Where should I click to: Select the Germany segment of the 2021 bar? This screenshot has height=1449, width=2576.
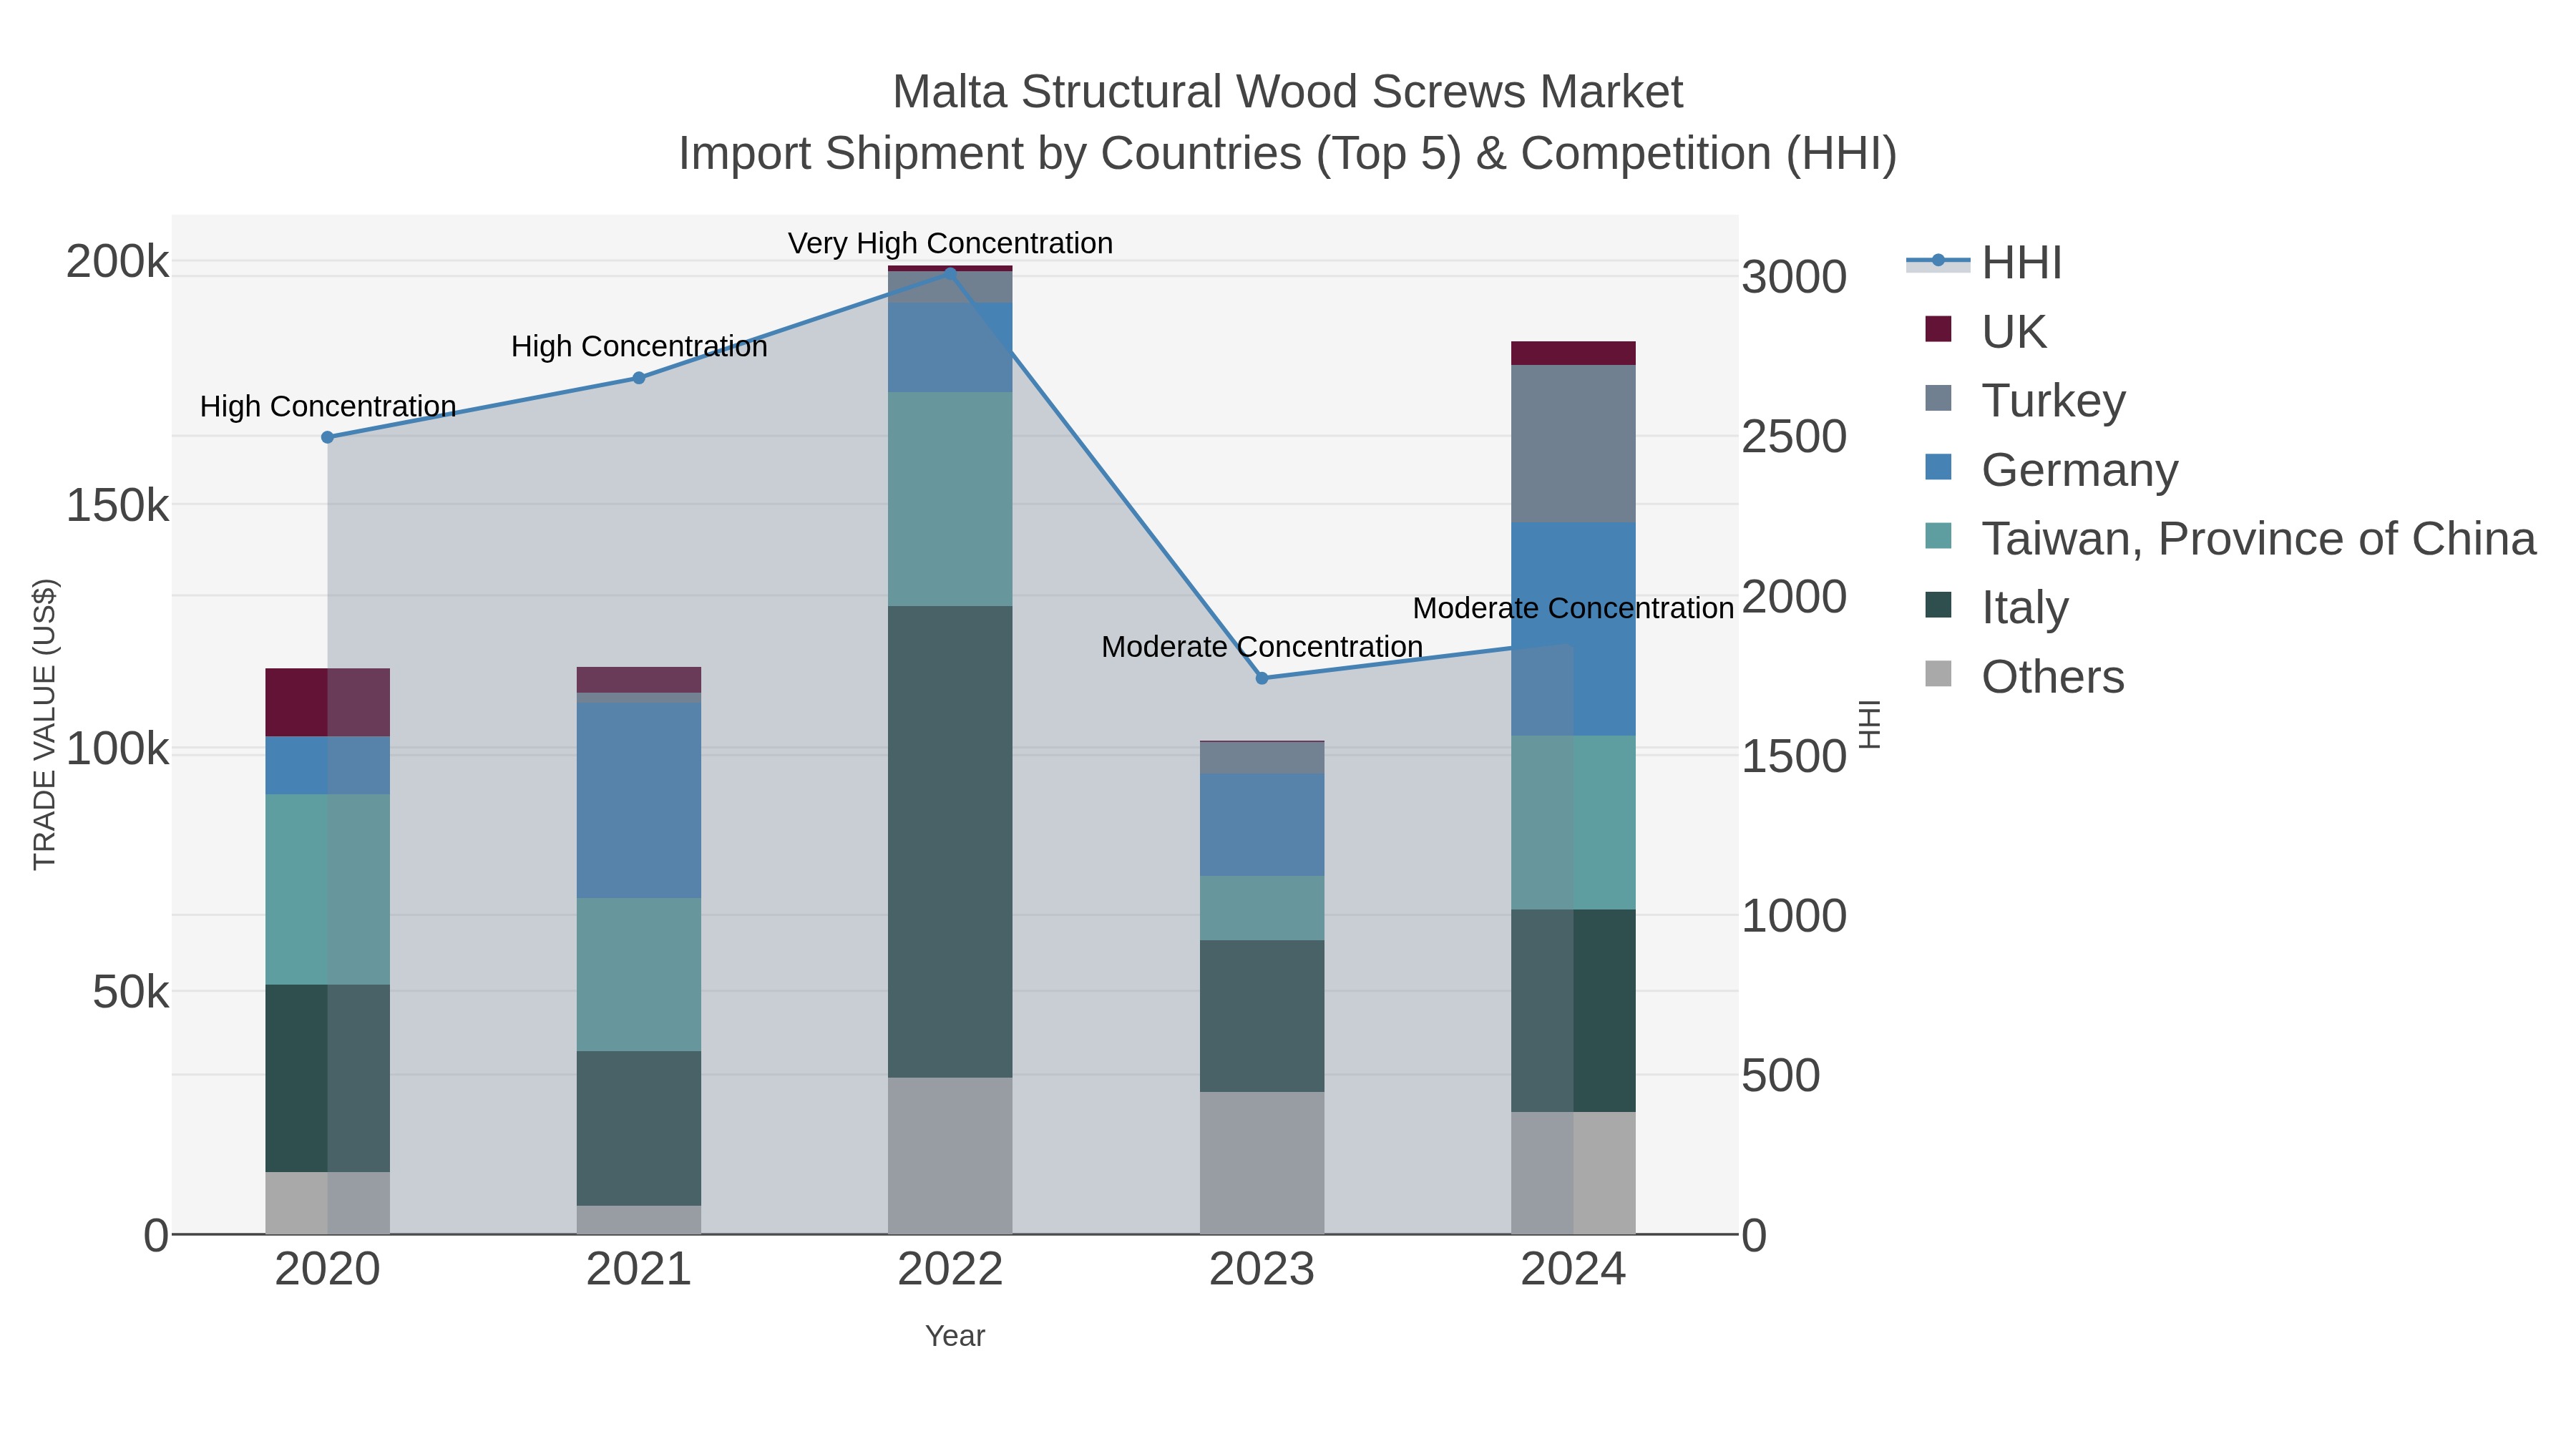[639, 800]
